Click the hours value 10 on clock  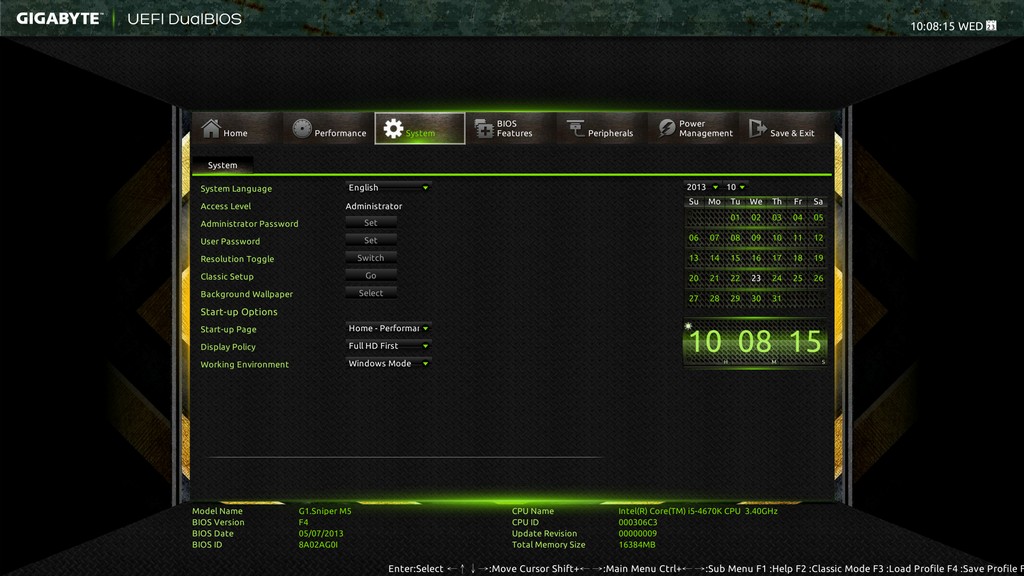pos(705,342)
